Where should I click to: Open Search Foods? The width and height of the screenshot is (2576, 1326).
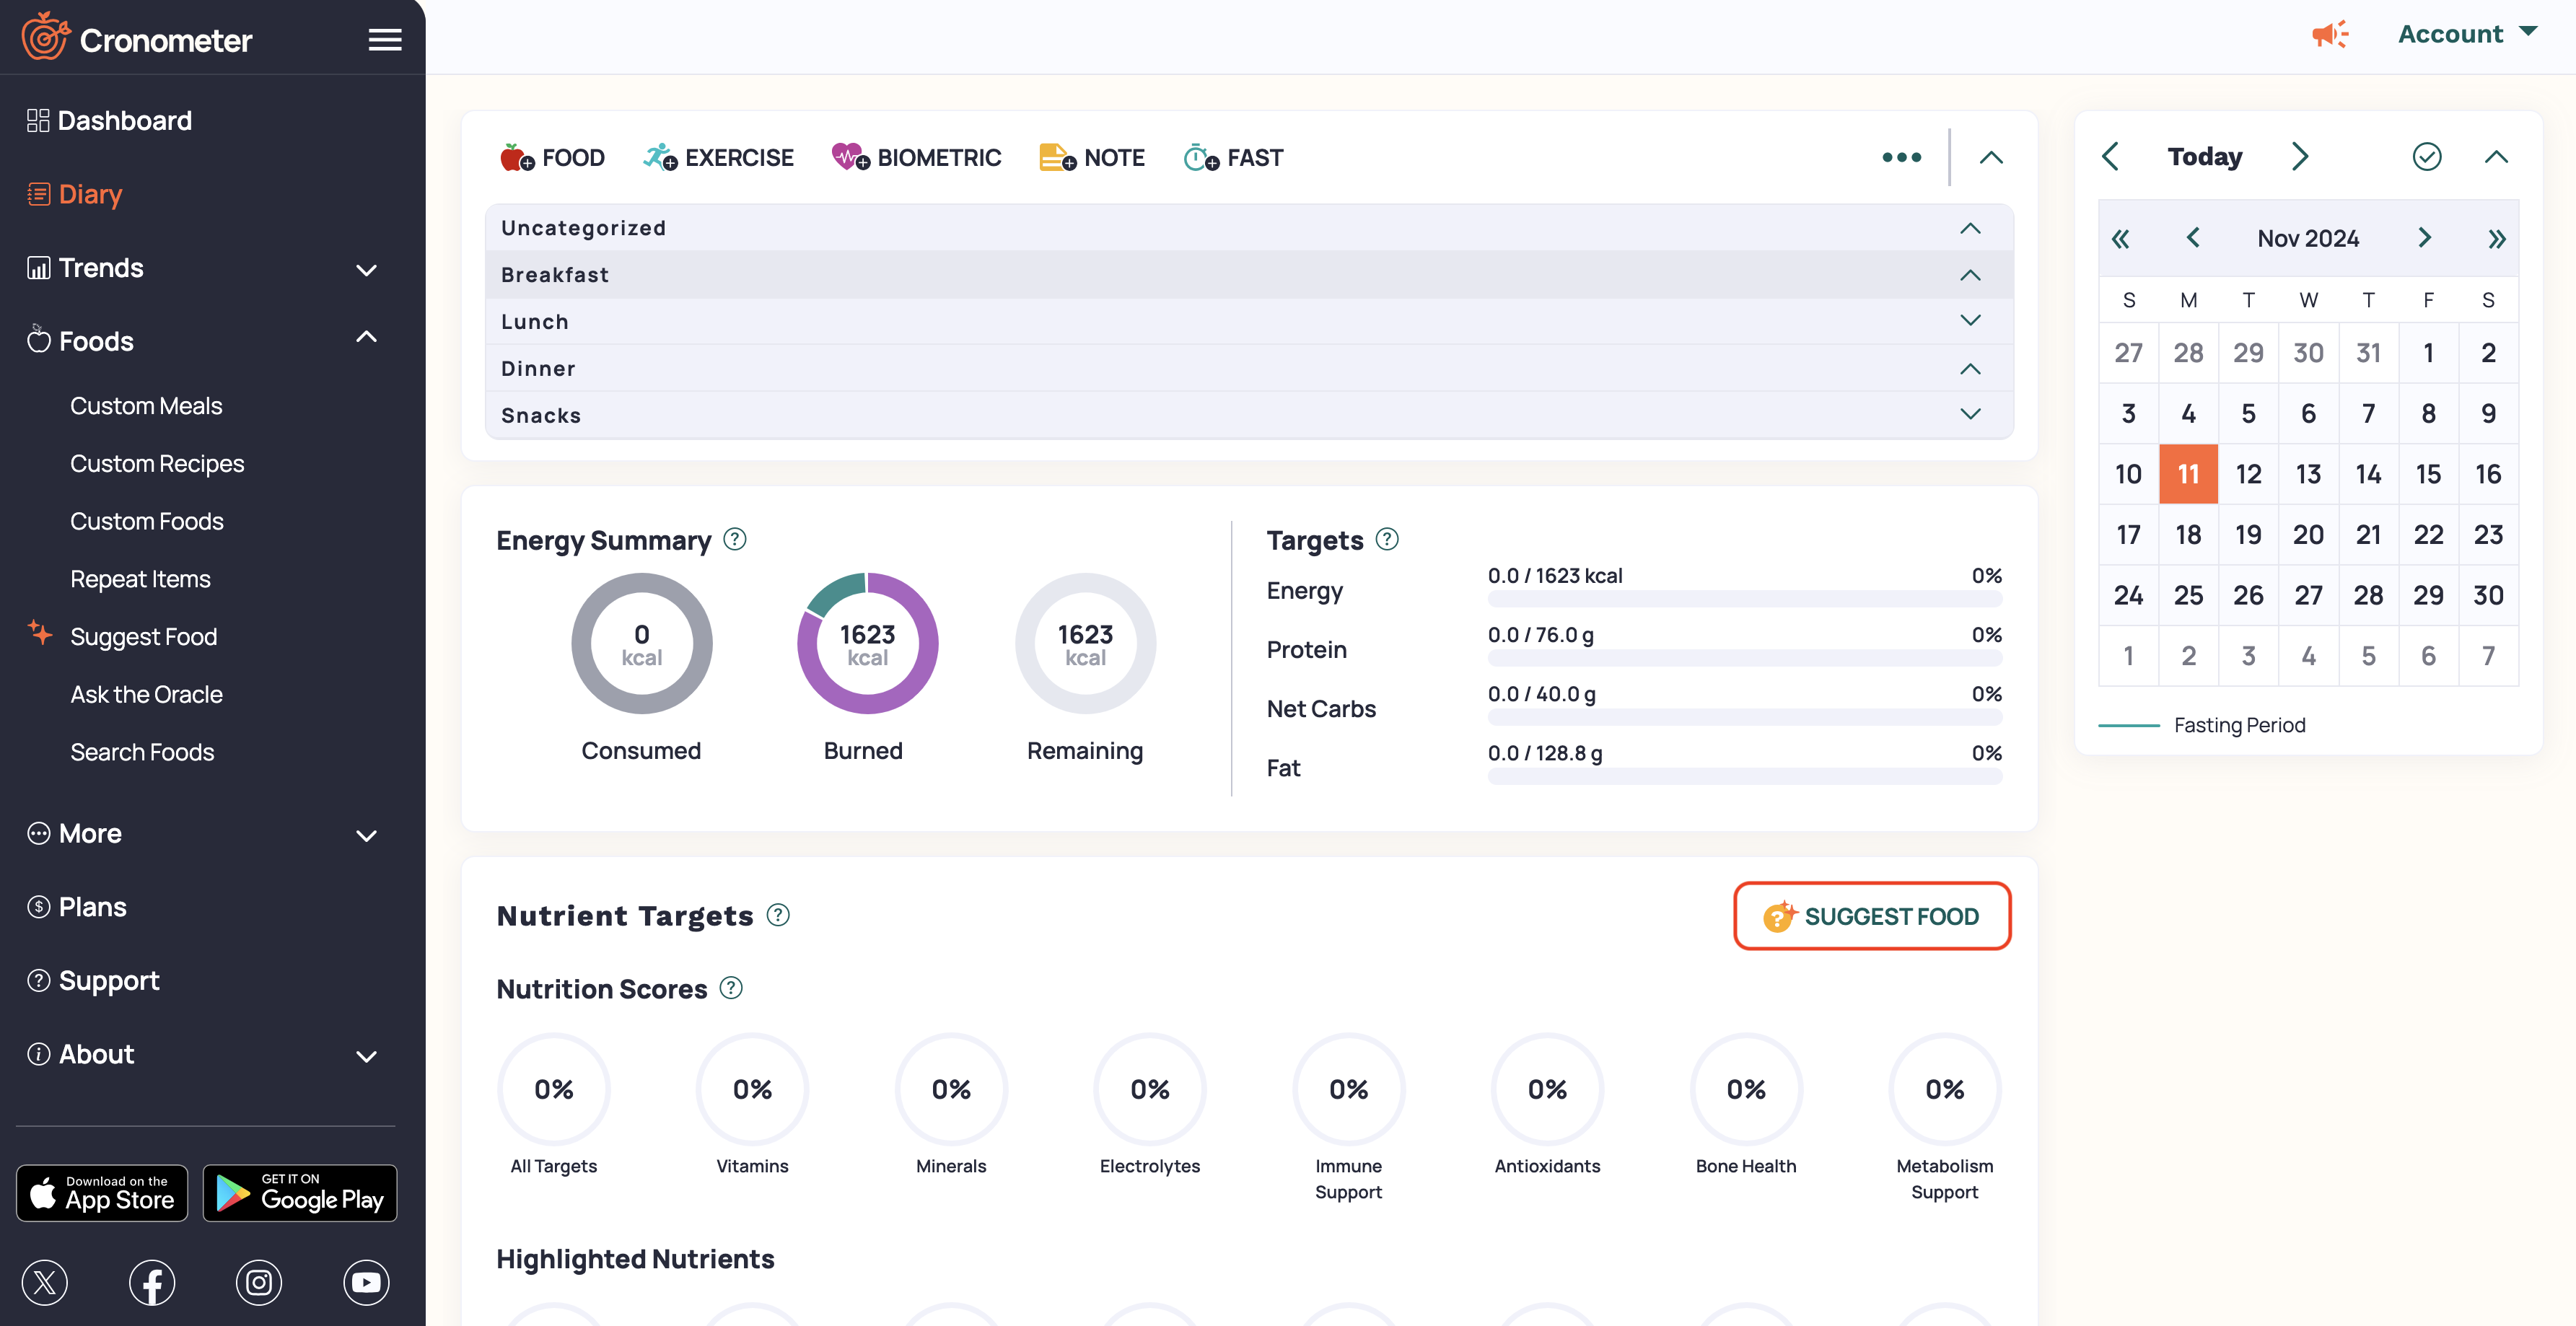pyautogui.click(x=142, y=752)
